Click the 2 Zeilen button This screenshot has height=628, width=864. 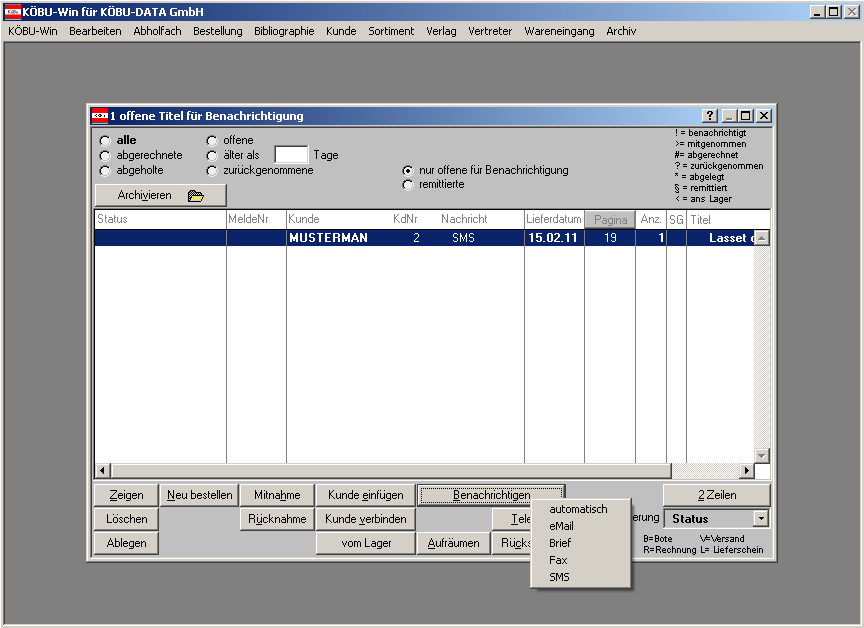[x=717, y=495]
